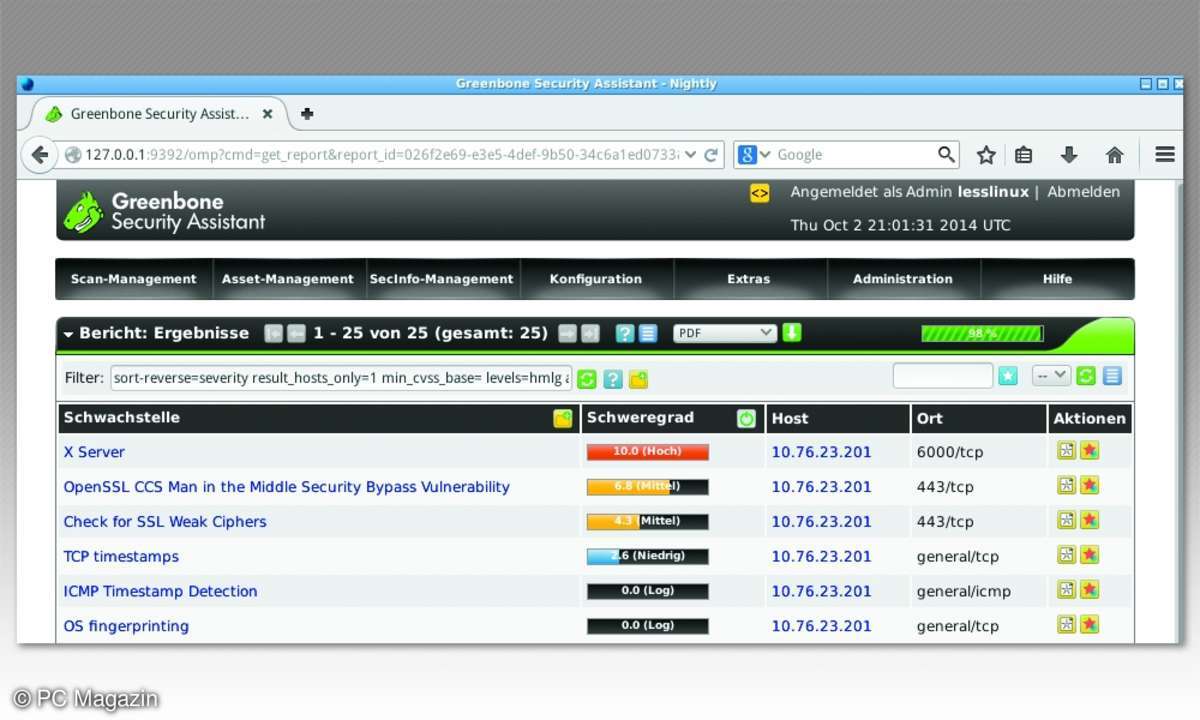Open the Asset-Management menu
The height and width of the screenshot is (720, 1200).
coord(288,279)
